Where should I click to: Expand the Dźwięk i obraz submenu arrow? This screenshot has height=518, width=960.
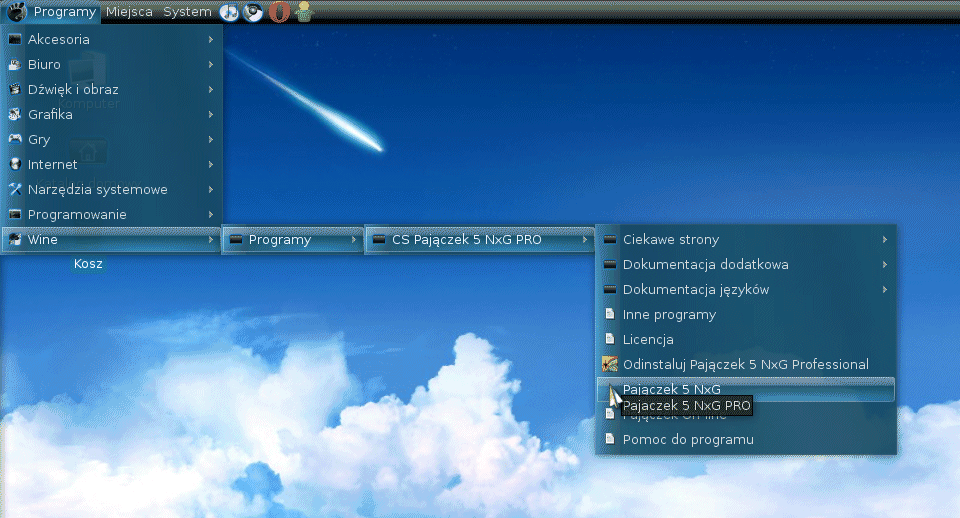point(211,89)
